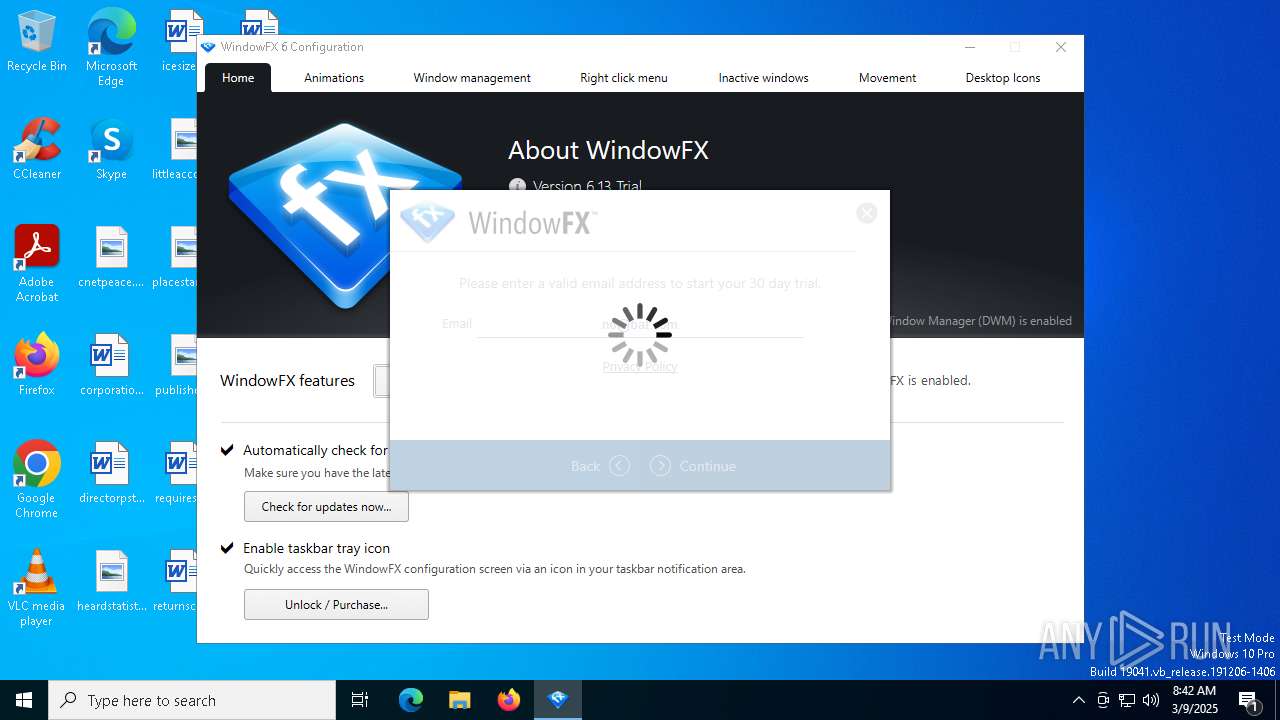Open the Privacy Policy link
Image resolution: width=1280 pixels, height=720 pixels.
point(640,367)
